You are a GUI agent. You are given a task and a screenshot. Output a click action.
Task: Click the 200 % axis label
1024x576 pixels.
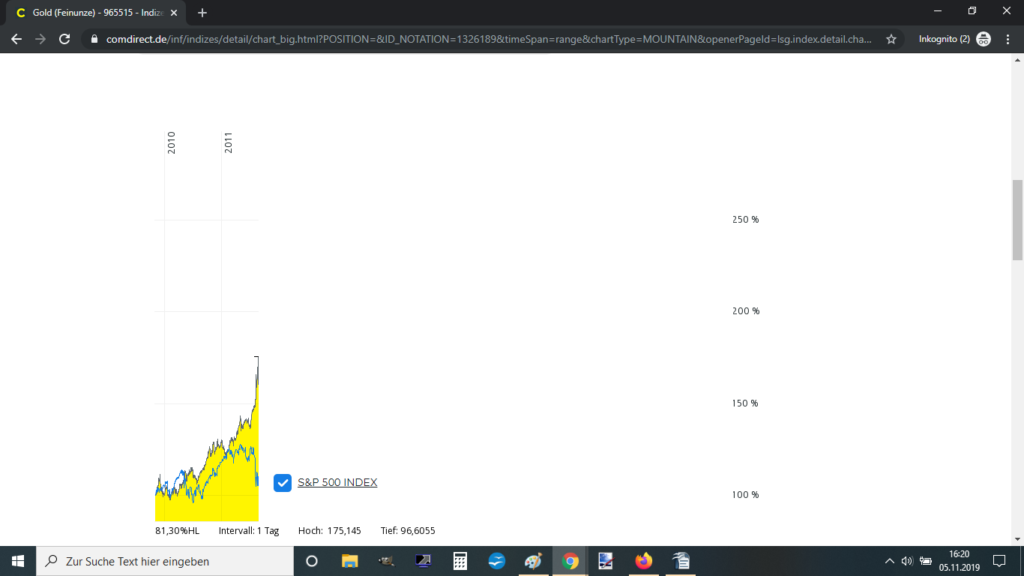pos(745,311)
